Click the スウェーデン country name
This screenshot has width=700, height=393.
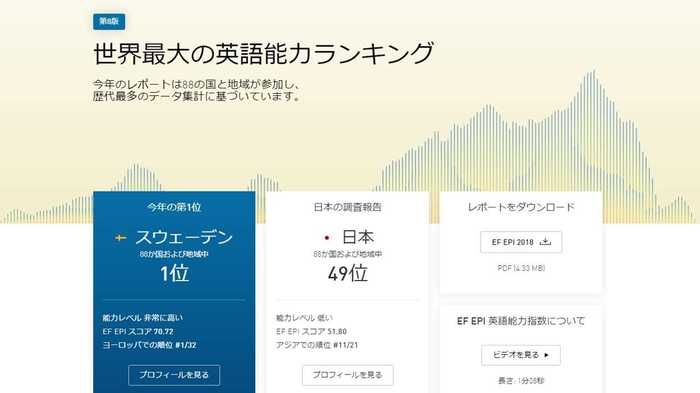click(184, 238)
